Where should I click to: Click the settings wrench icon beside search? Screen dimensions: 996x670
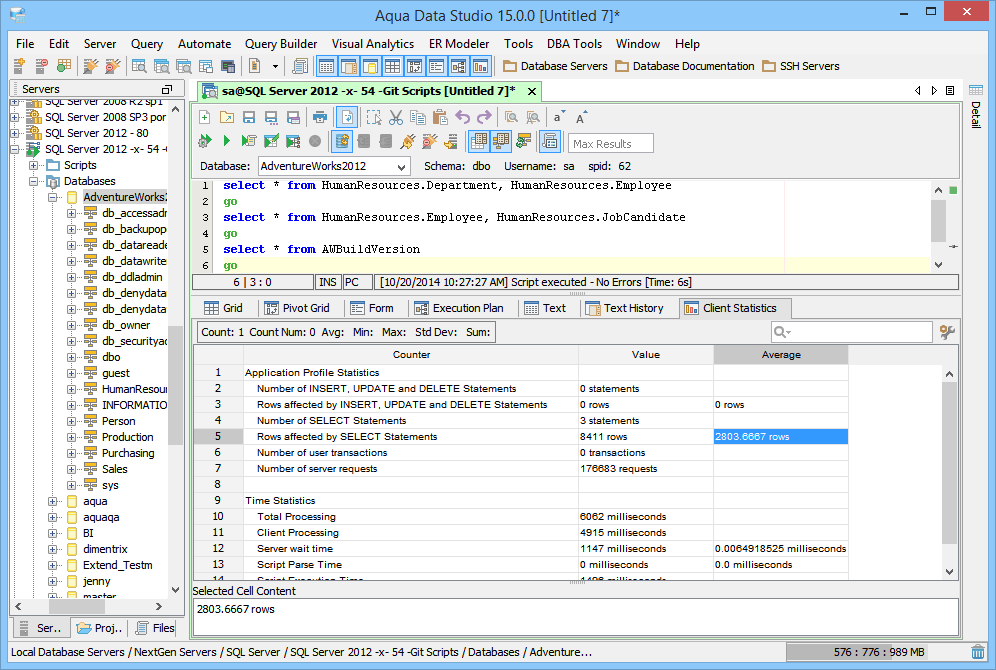pos(946,332)
